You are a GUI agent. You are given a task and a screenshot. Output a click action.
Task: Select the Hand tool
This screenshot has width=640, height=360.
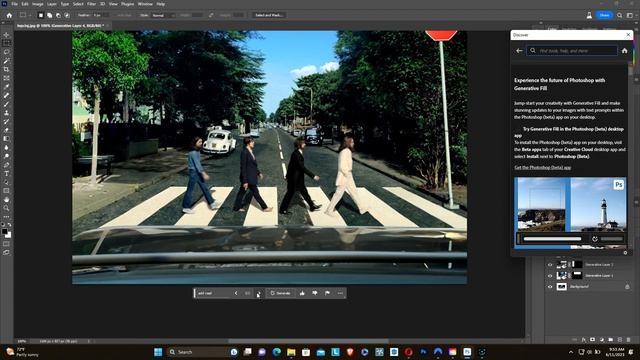(6, 200)
